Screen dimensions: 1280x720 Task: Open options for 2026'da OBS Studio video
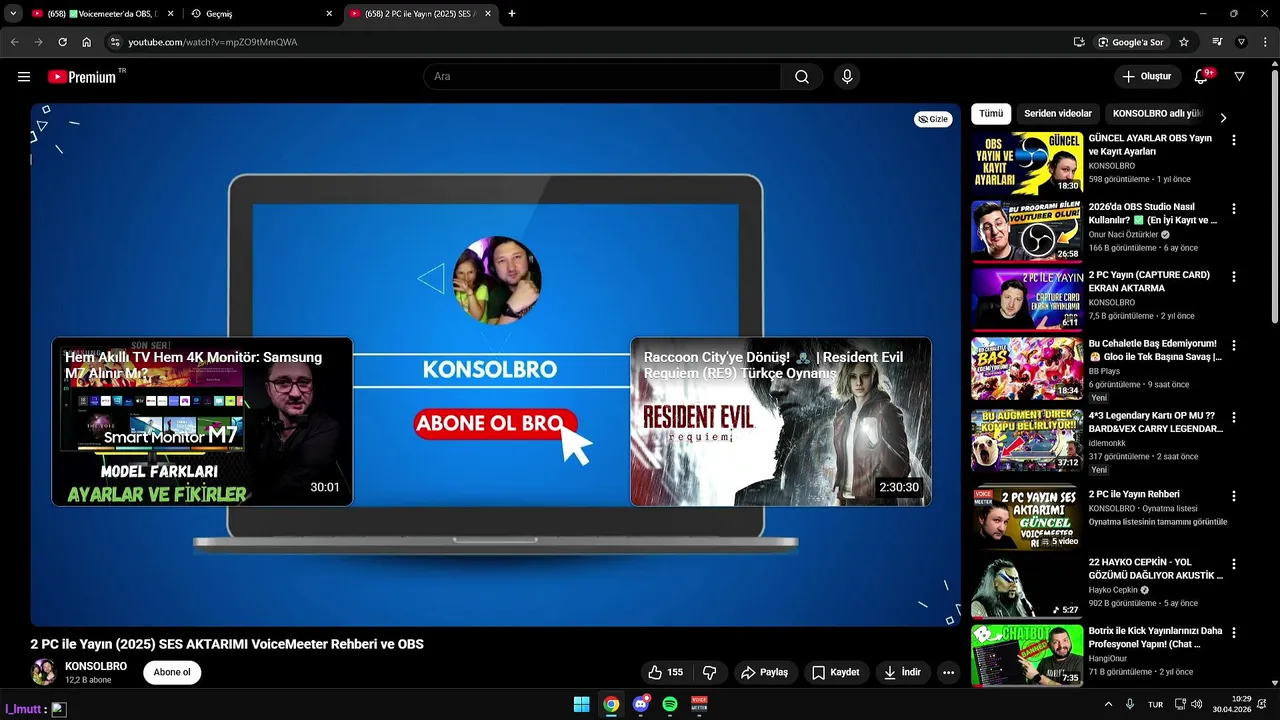(1234, 209)
